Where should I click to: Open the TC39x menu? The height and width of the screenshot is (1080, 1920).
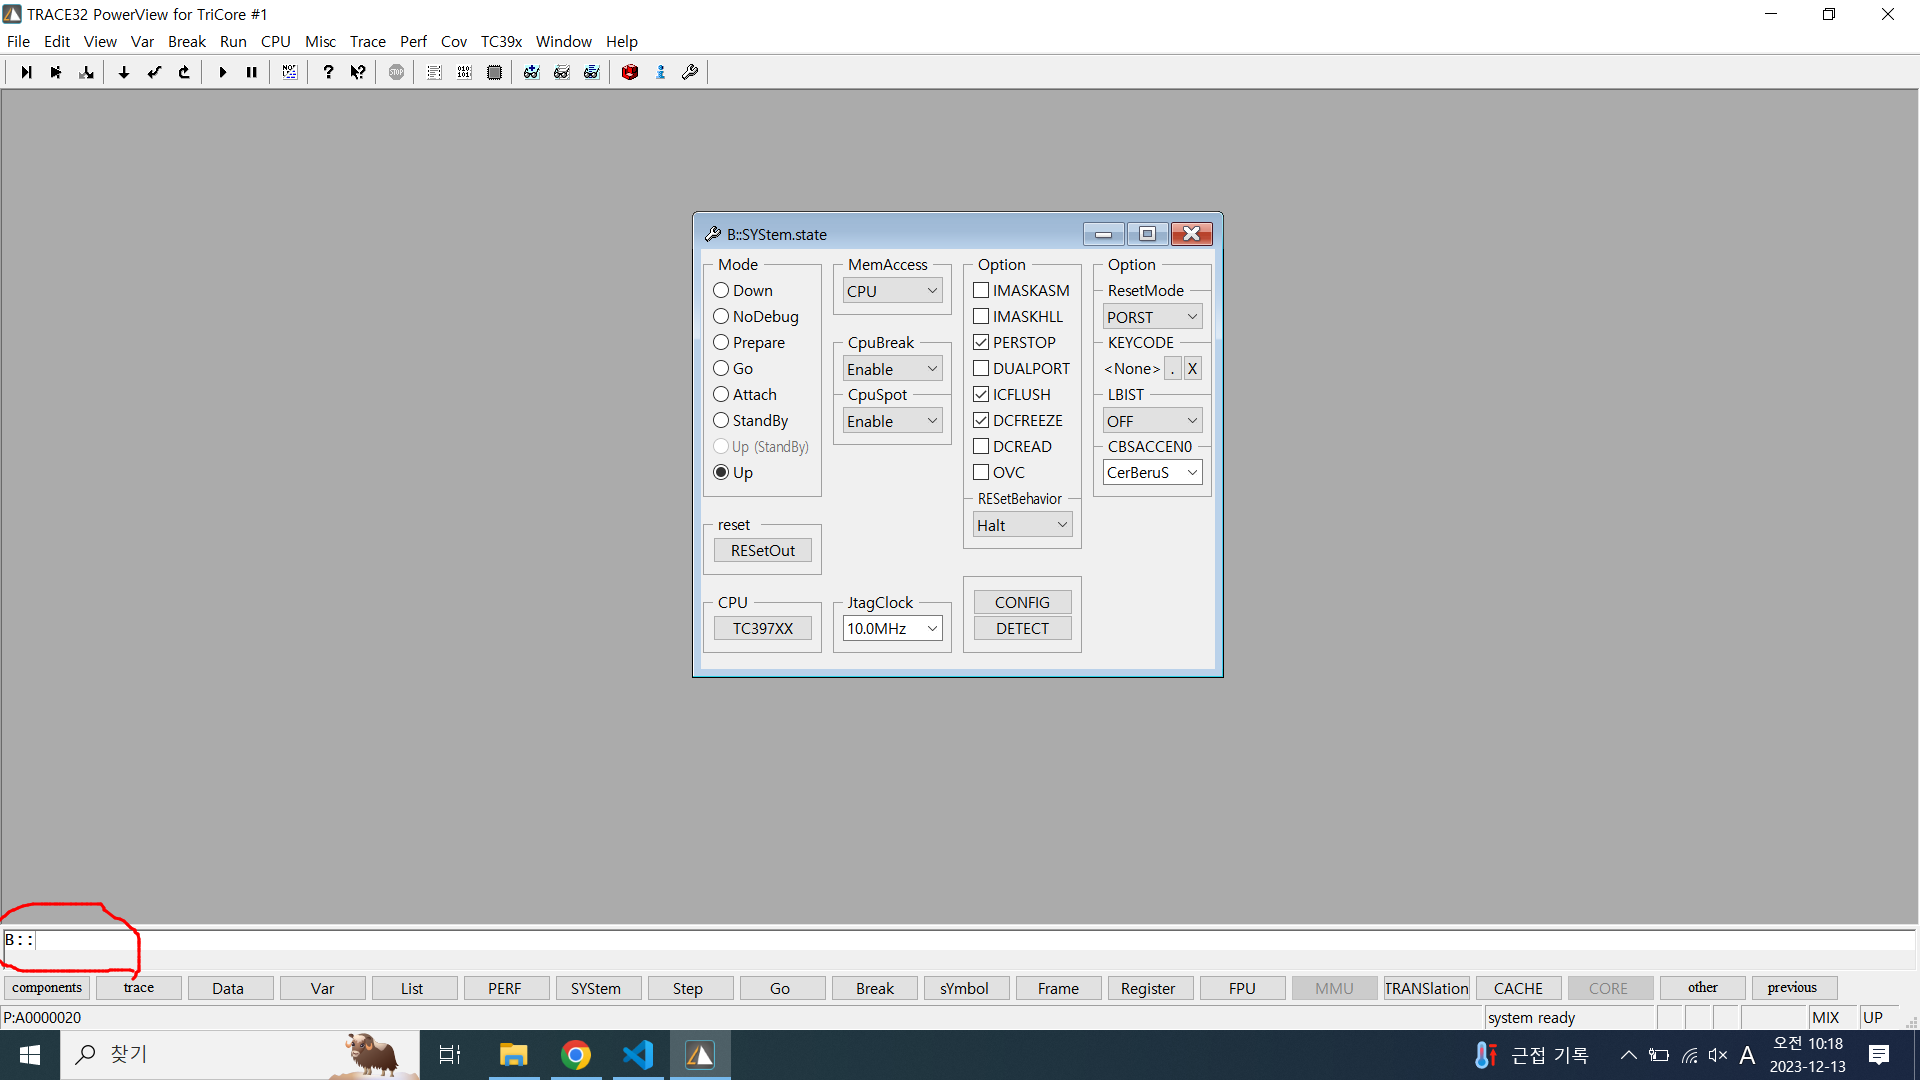tap(501, 41)
